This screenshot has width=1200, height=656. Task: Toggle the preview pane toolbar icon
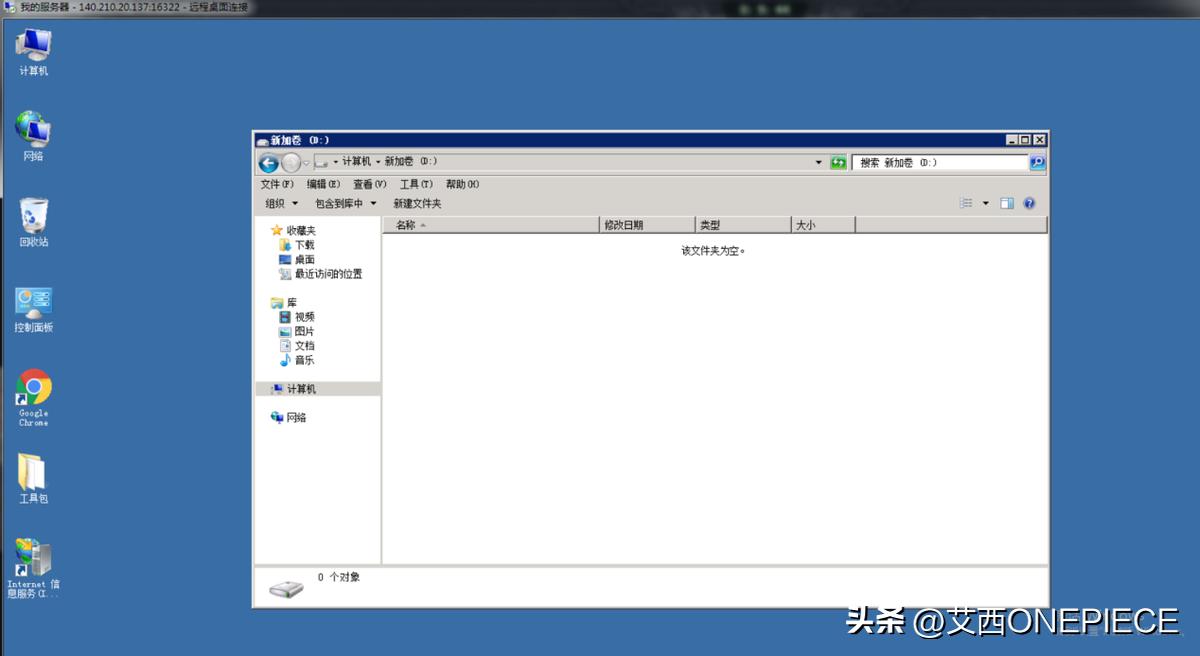click(1007, 203)
